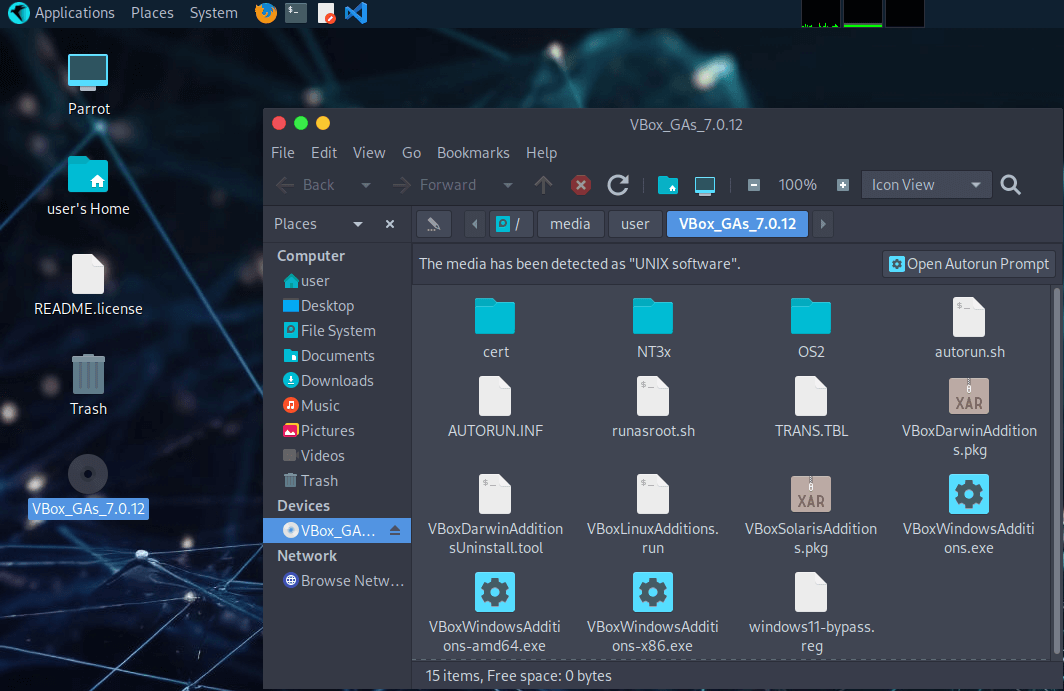1064x691 pixels.
Task: Eject the VBox_GAs device in sidebar
Action: click(x=394, y=531)
